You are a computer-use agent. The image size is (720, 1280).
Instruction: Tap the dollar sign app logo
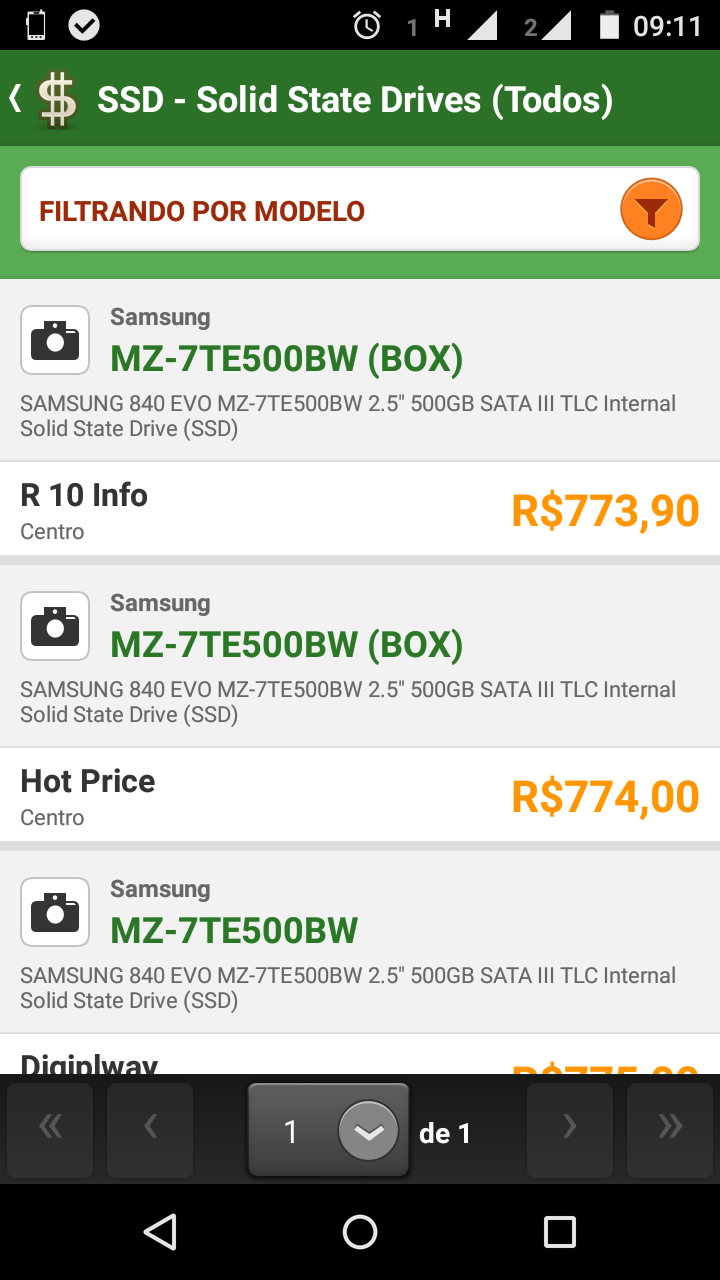point(57,100)
